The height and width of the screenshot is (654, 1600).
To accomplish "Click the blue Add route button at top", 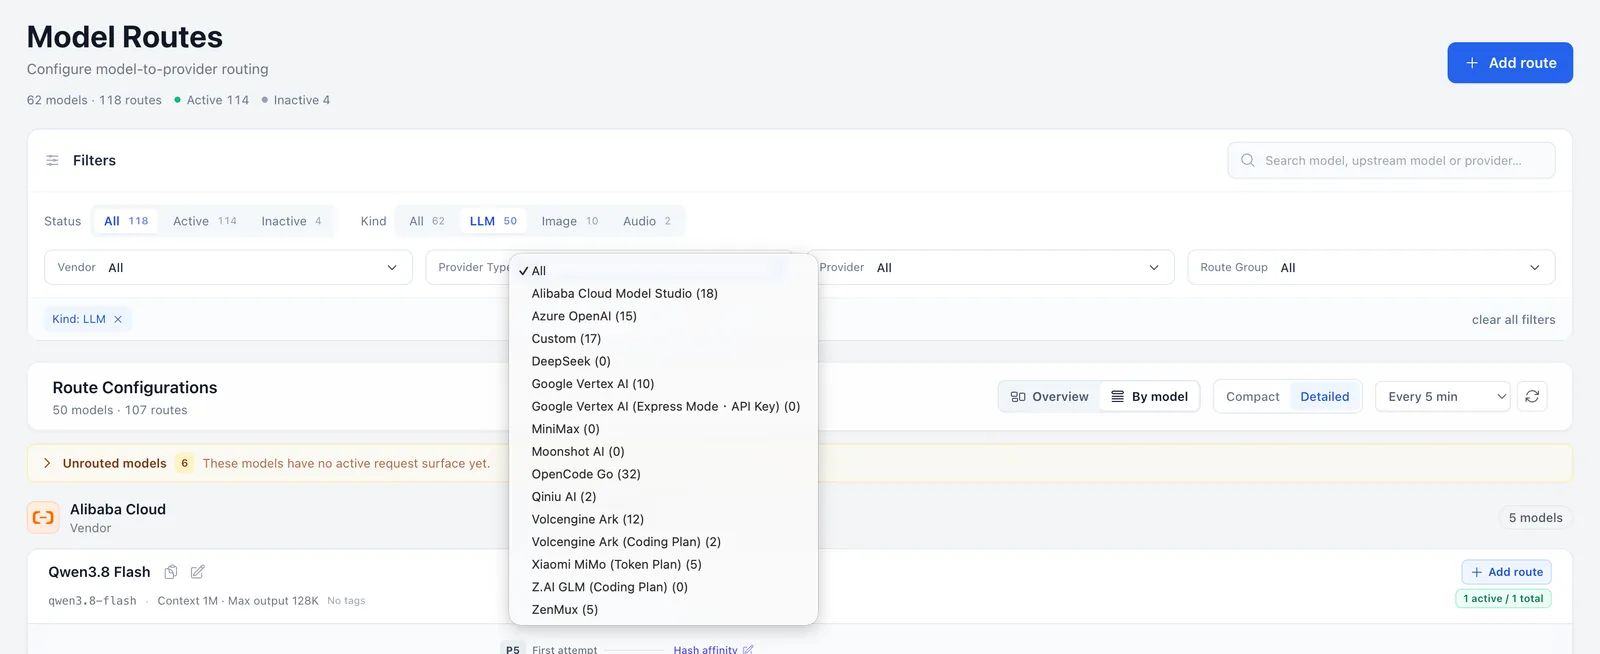I will (1509, 62).
